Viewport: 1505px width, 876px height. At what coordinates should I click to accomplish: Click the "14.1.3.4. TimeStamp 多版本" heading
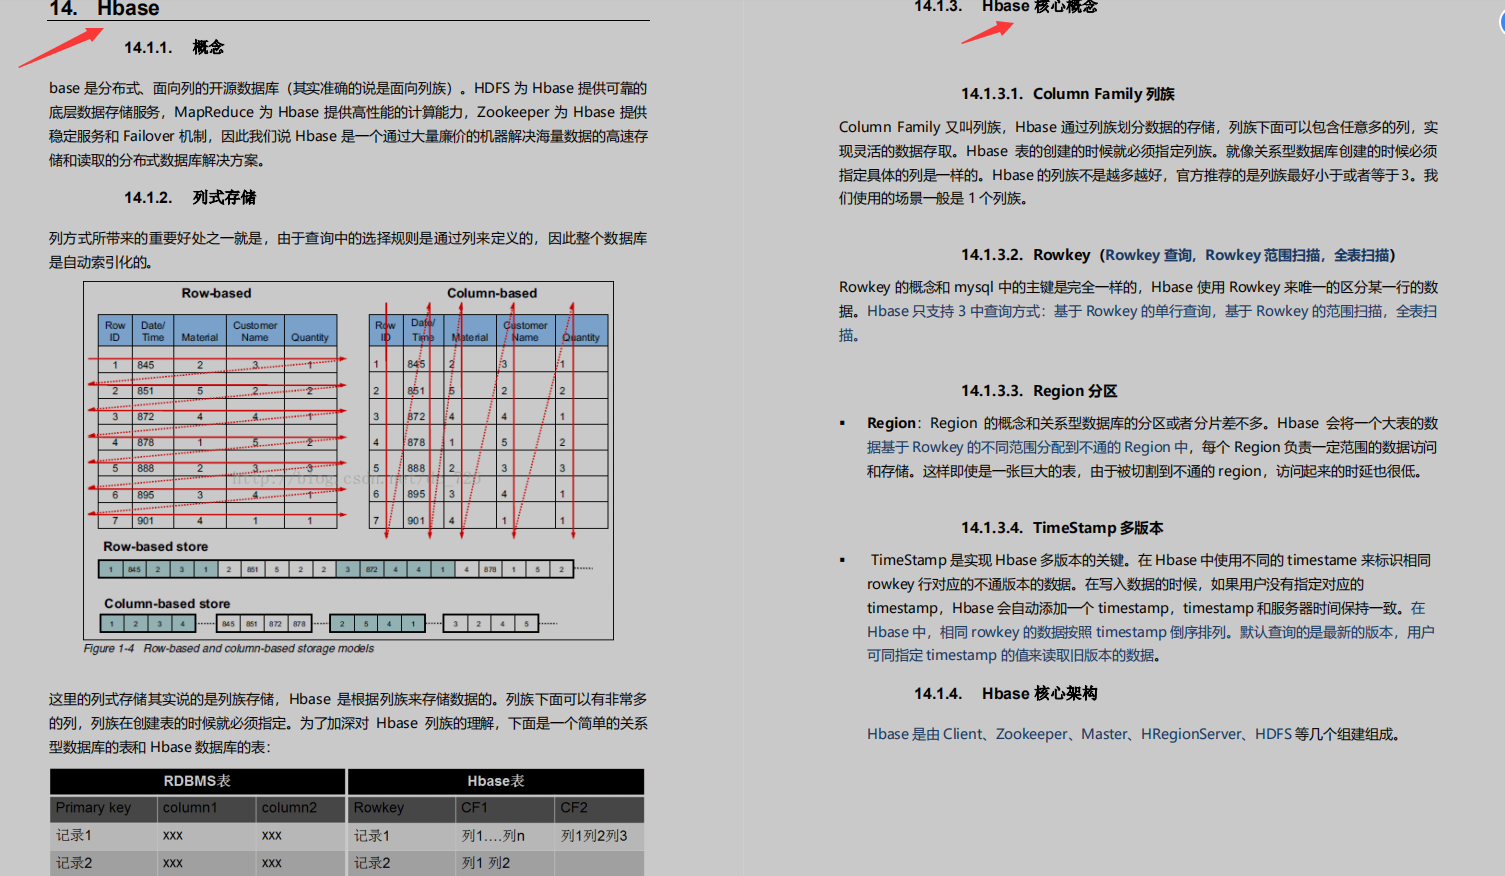click(x=1062, y=528)
